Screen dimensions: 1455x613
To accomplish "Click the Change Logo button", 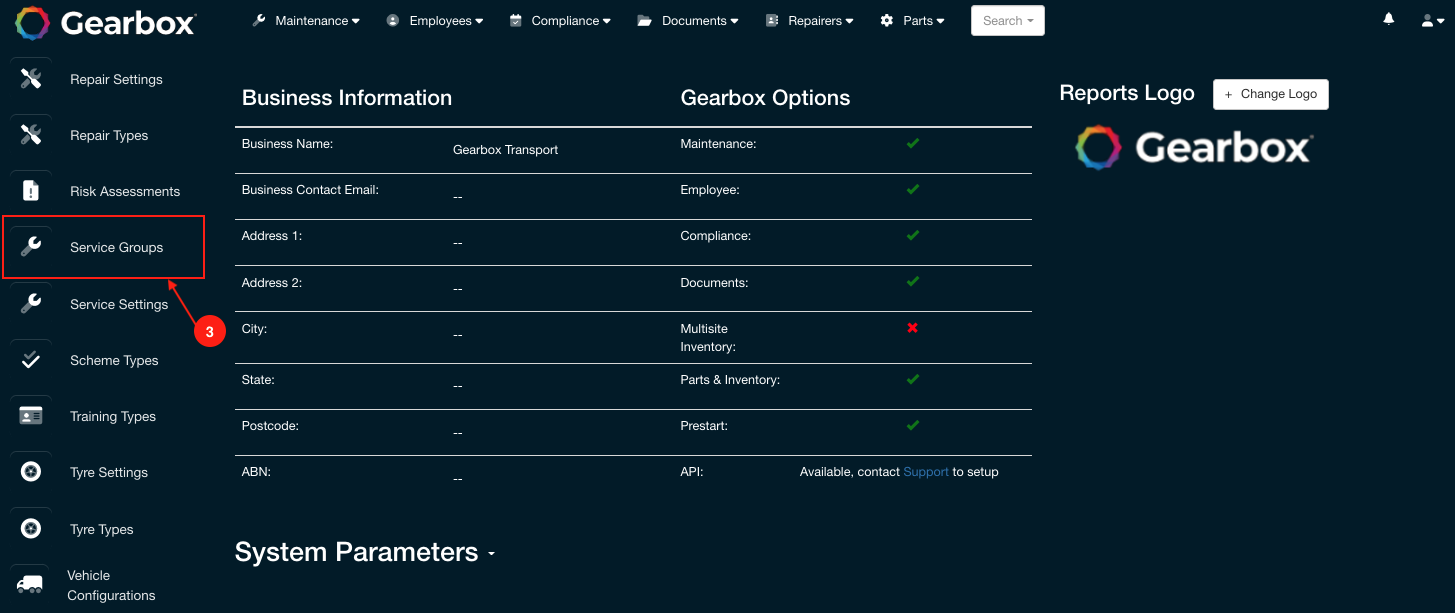I will pos(1271,94).
